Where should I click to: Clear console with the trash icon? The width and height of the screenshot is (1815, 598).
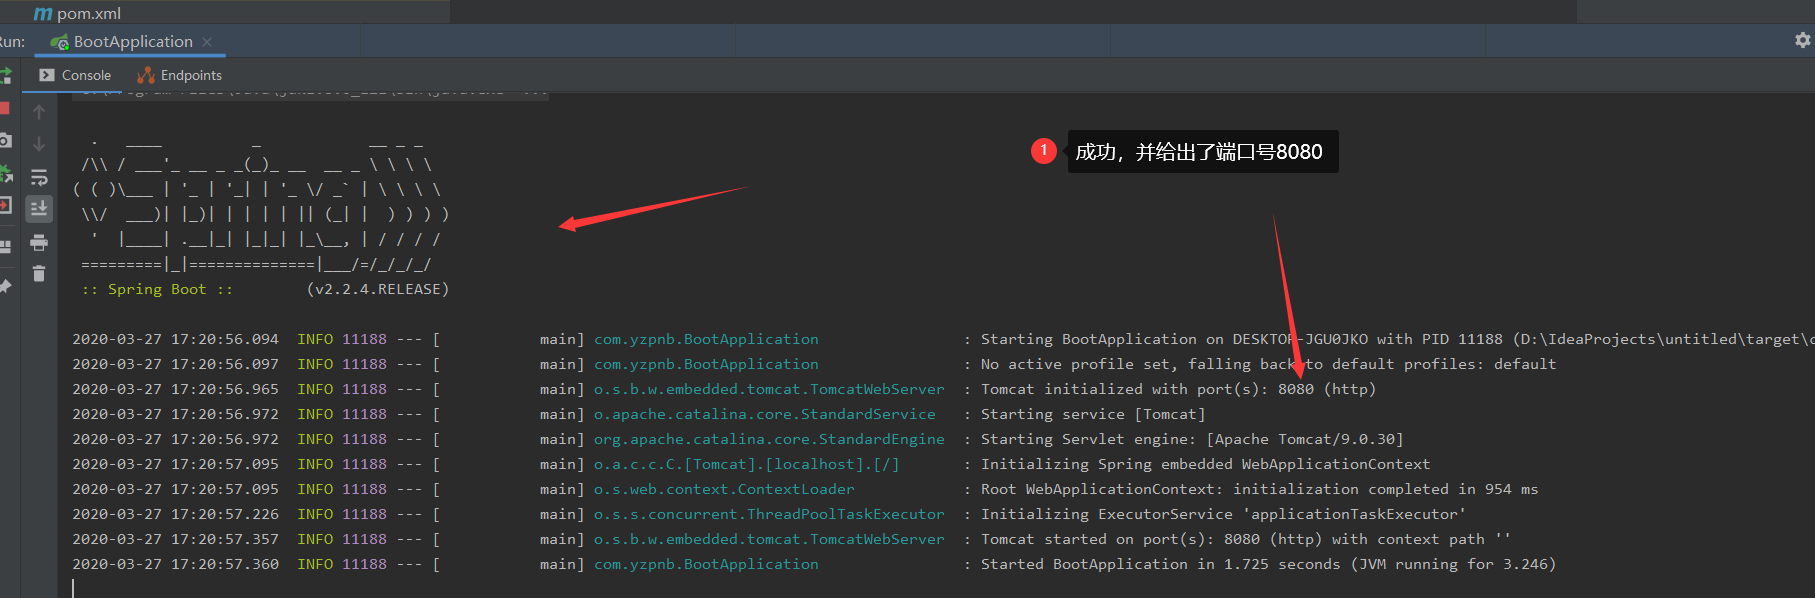(x=39, y=273)
